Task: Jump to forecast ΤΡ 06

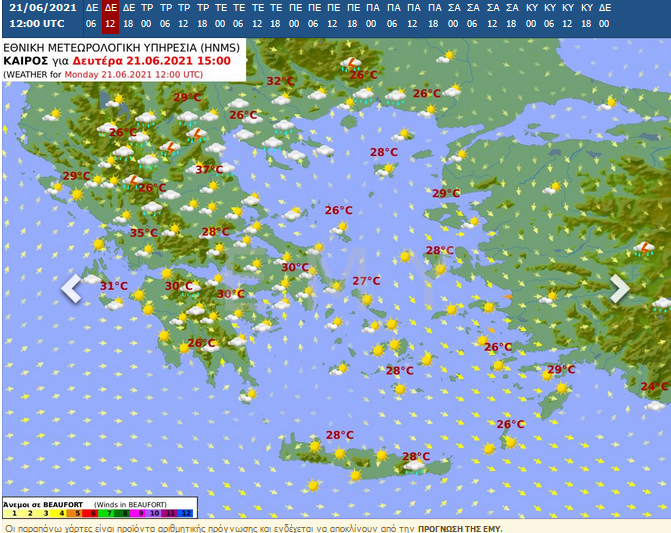Action: click(166, 16)
